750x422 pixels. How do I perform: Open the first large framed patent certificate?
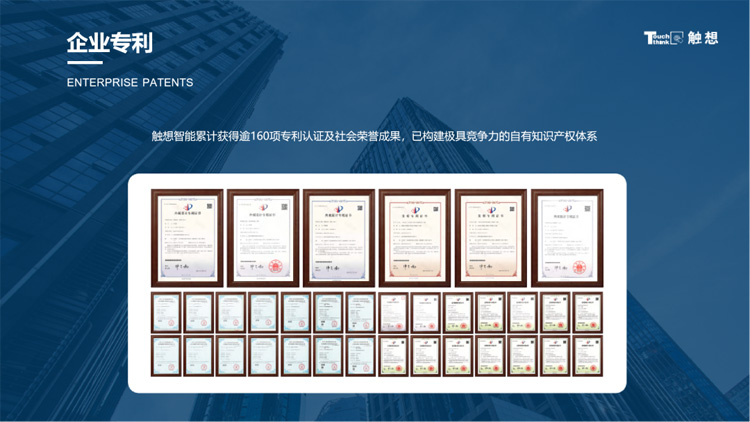(187, 237)
